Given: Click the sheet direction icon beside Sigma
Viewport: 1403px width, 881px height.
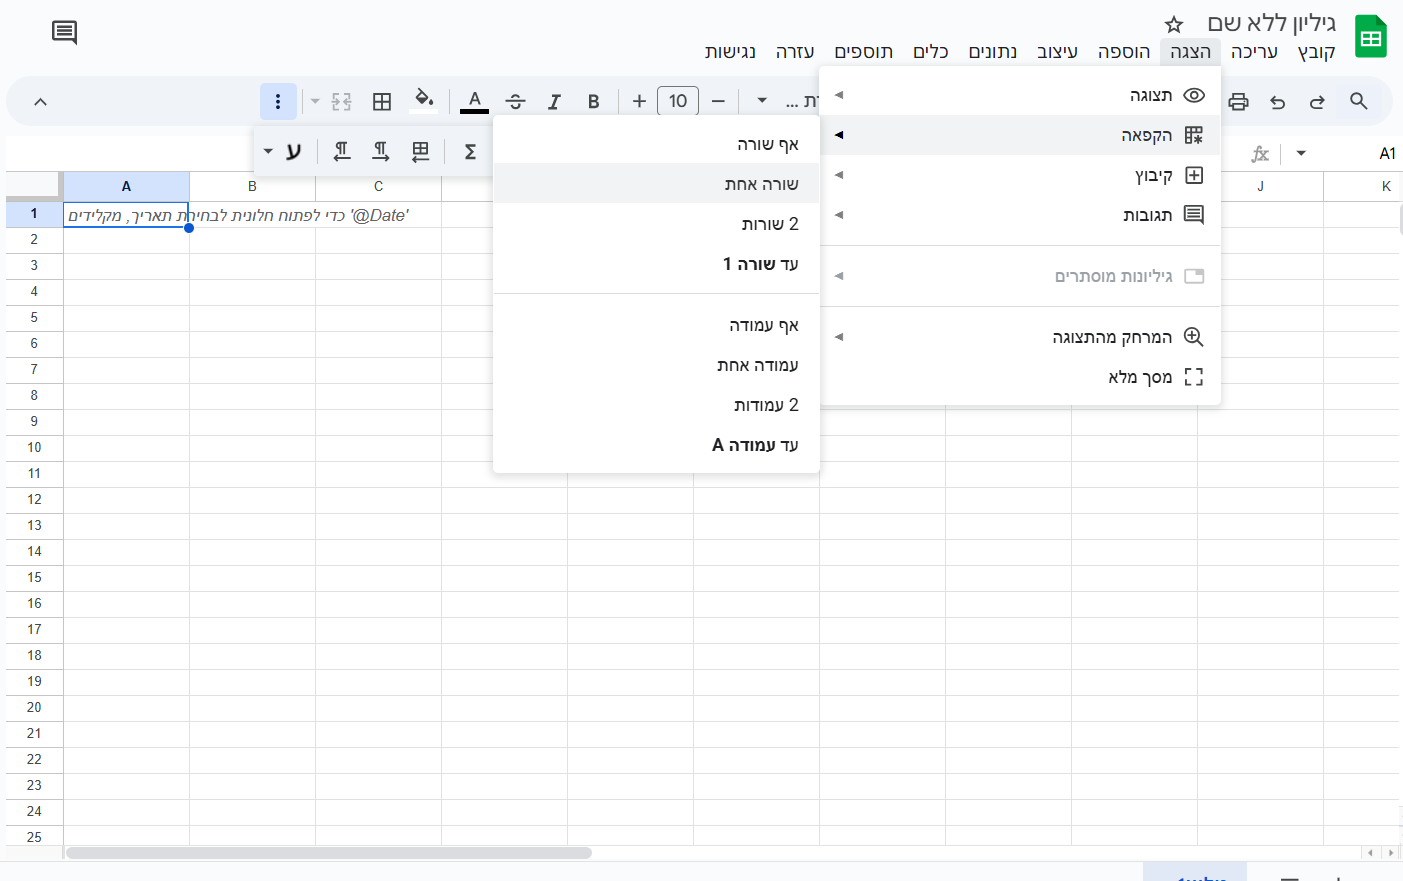Looking at the screenshot, I should click(x=421, y=152).
